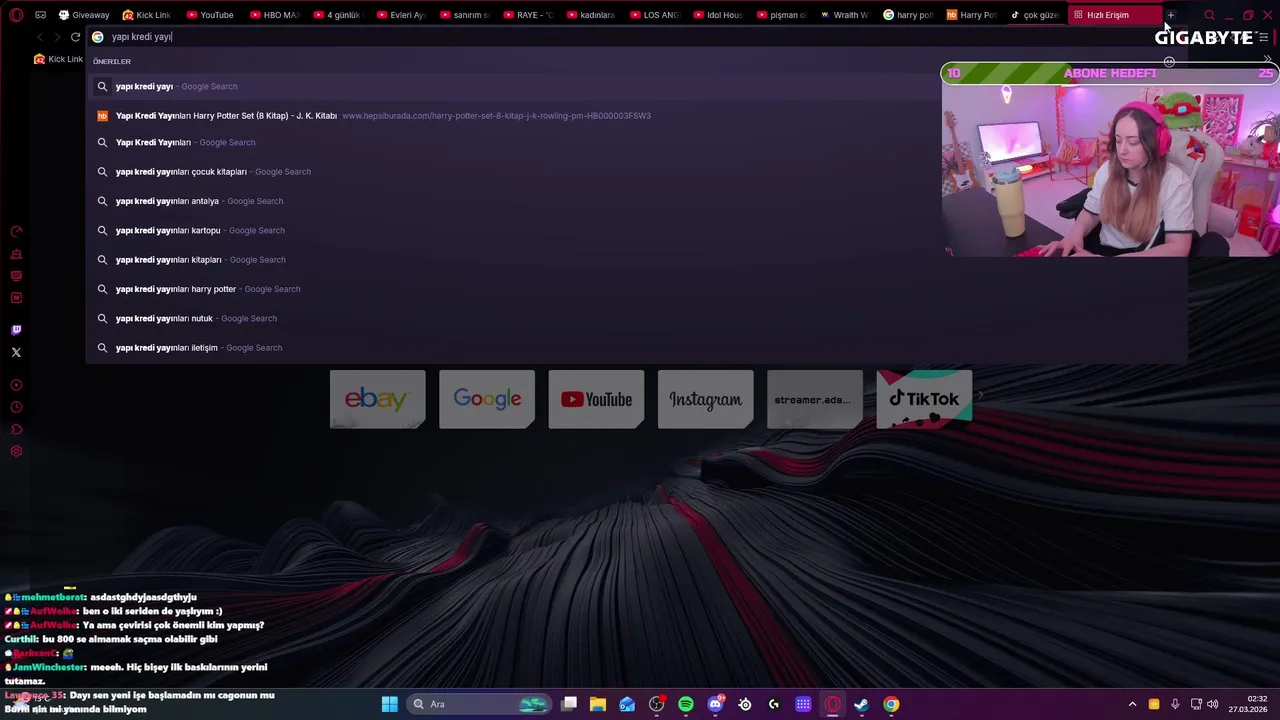Open Logitech G Hub from the taskbar
This screenshot has width=1280, height=720.
774,704
